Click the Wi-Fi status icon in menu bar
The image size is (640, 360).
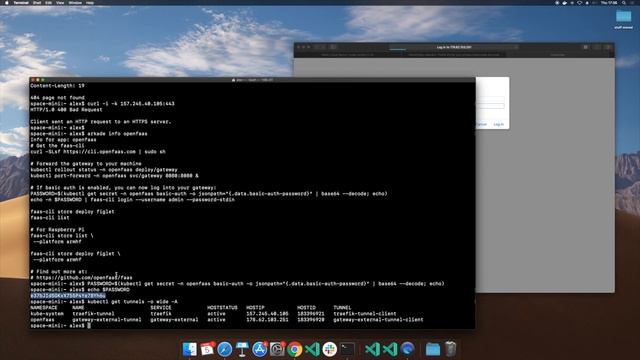click(580, 2)
